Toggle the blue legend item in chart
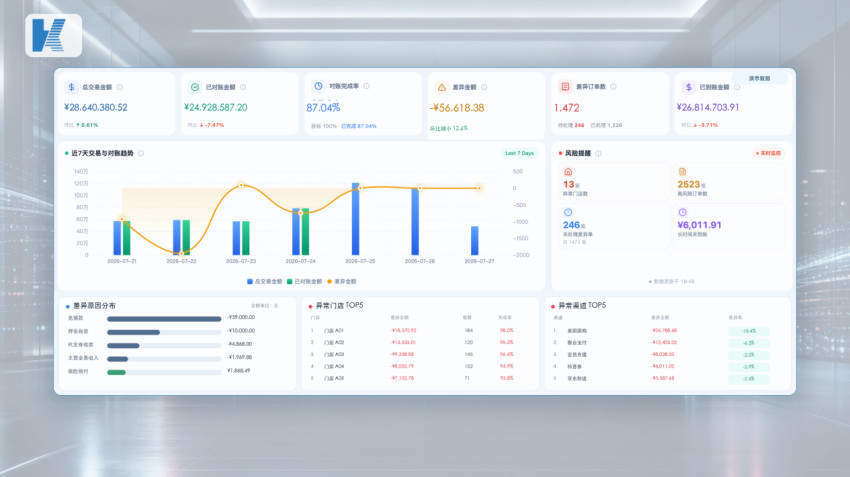This screenshot has width=850, height=477. pyautogui.click(x=265, y=281)
